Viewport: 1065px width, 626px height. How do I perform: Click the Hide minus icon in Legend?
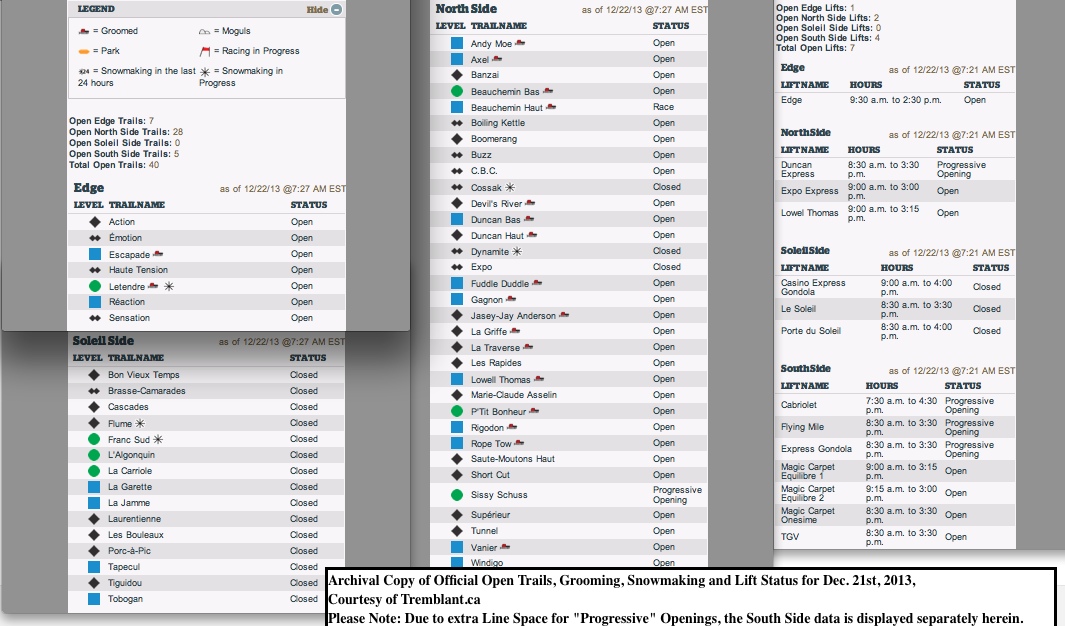(336, 10)
